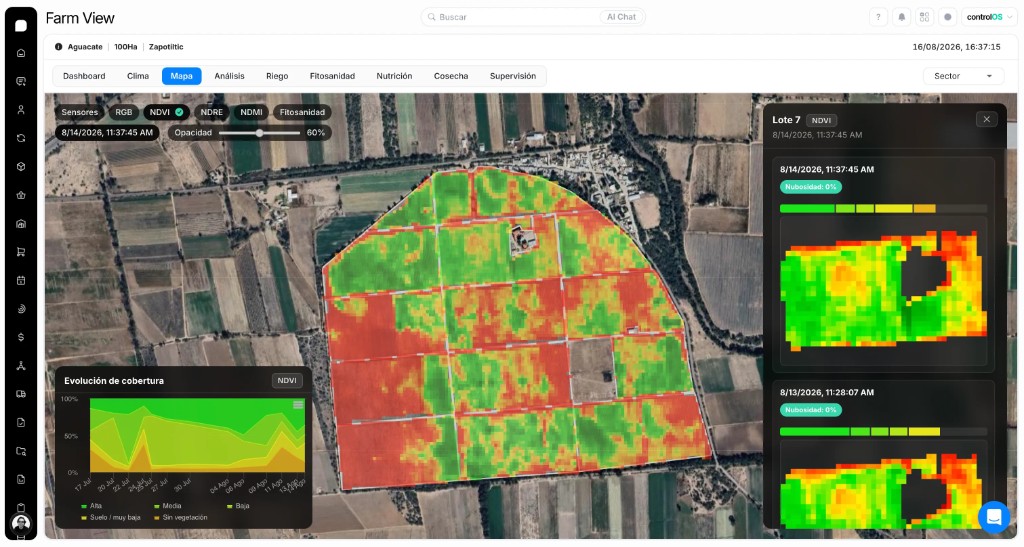1024x547 pixels.
Task: Click the controlOS logo at sidebar top
Action: coord(21,25)
